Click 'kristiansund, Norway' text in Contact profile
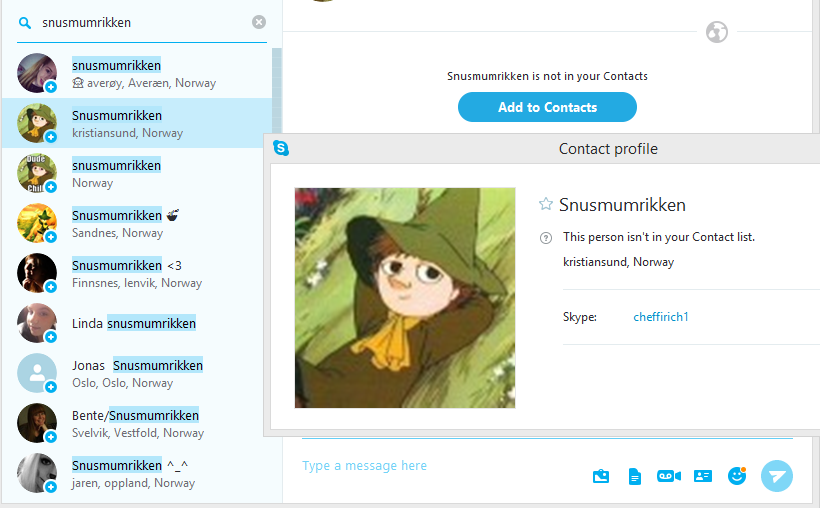This screenshot has height=508, width=820. coord(618,262)
